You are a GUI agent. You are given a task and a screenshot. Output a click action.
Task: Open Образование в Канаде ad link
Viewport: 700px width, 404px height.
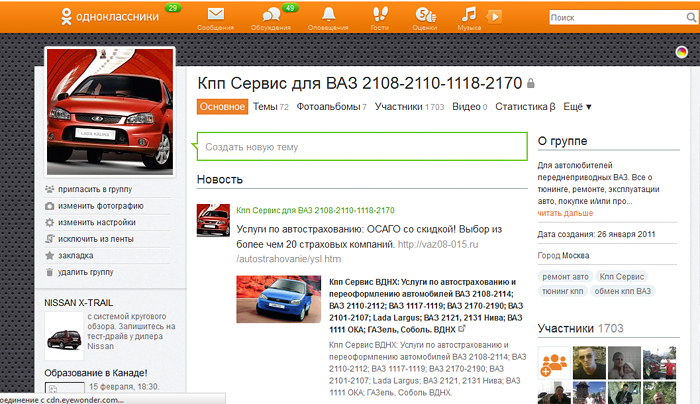pos(96,373)
